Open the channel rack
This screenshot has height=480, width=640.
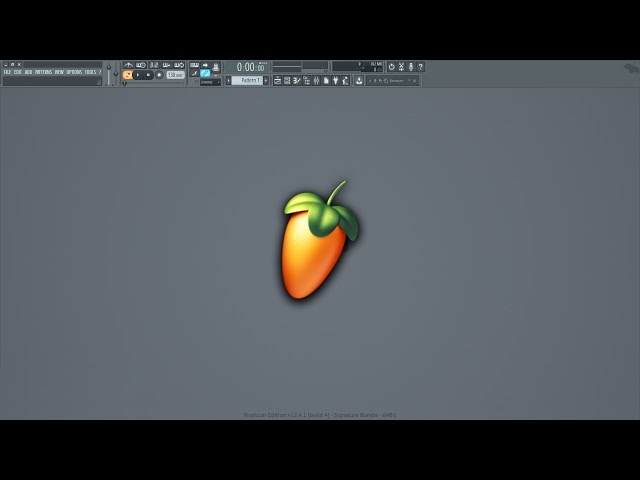pyautogui.click(x=287, y=80)
